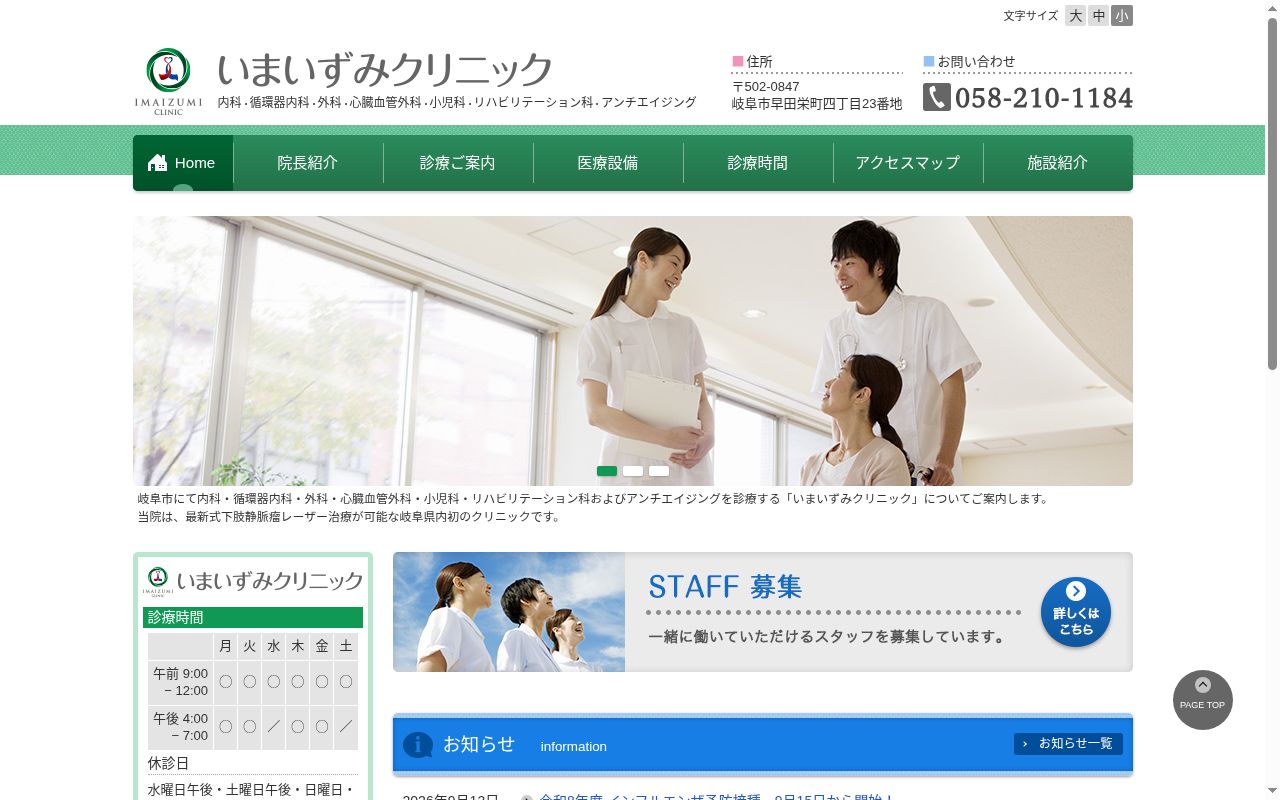Image resolution: width=1280 pixels, height=800 pixels.
Task: Click the 水 column header in the schedule
Action: pos(274,646)
